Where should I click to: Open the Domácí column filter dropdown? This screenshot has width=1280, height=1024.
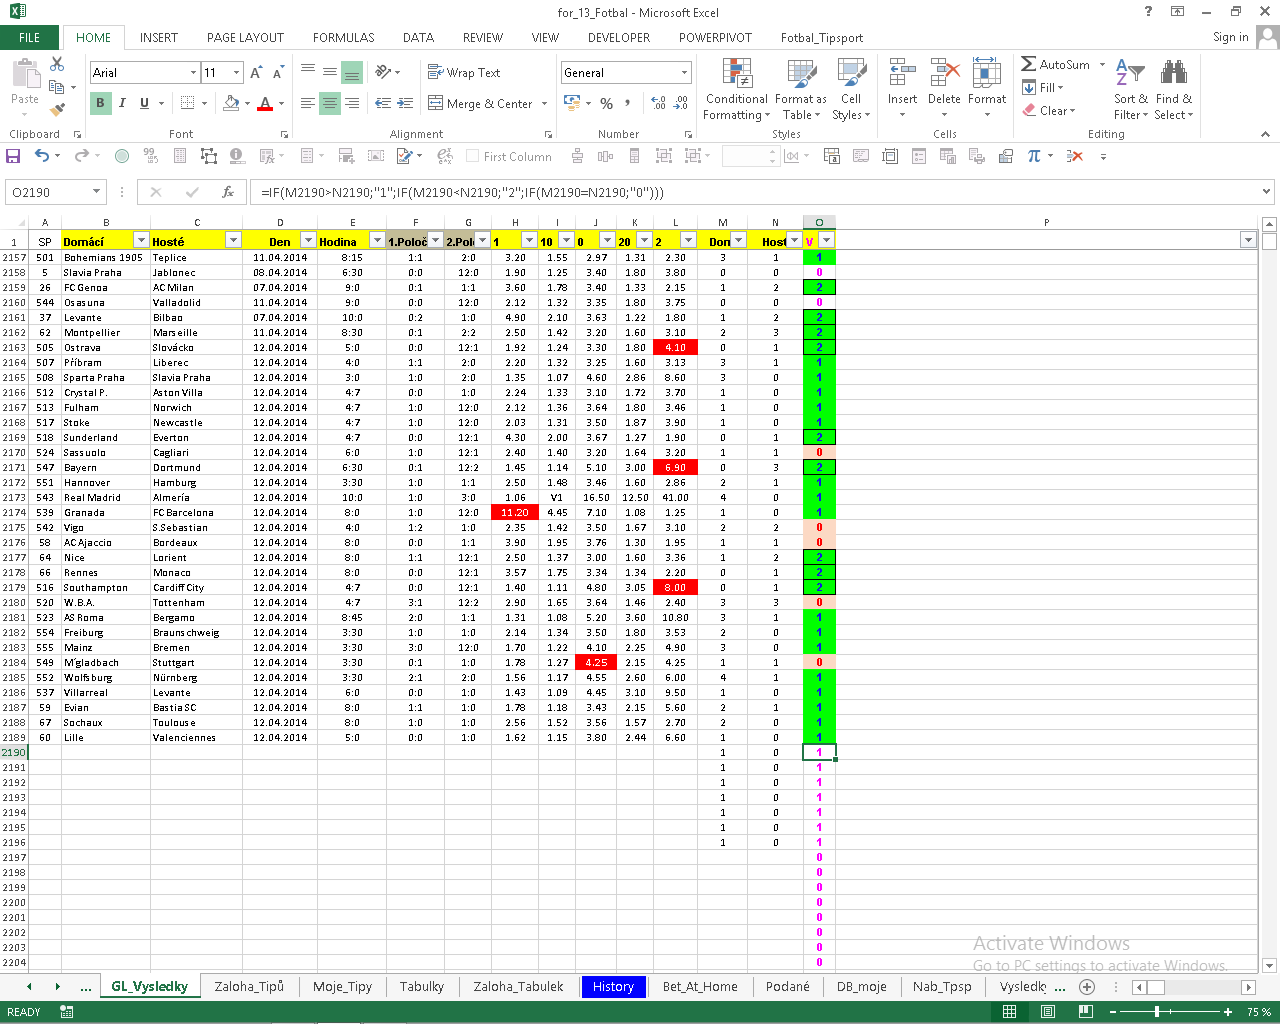[141, 241]
